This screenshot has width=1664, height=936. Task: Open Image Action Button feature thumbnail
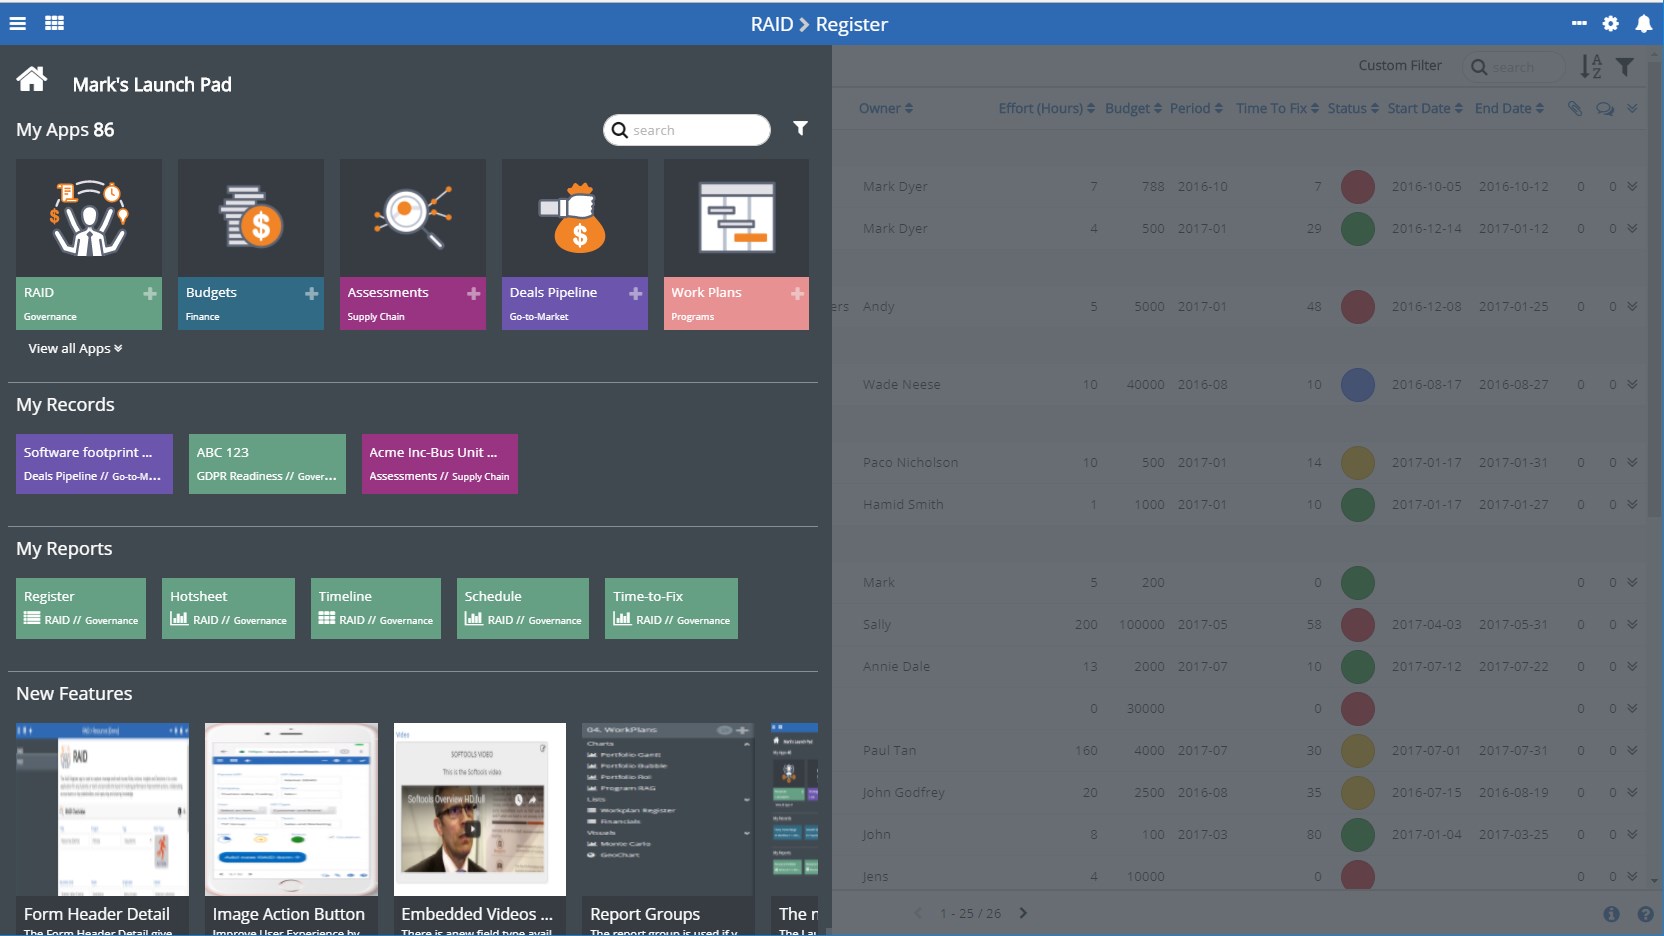coord(291,809)
